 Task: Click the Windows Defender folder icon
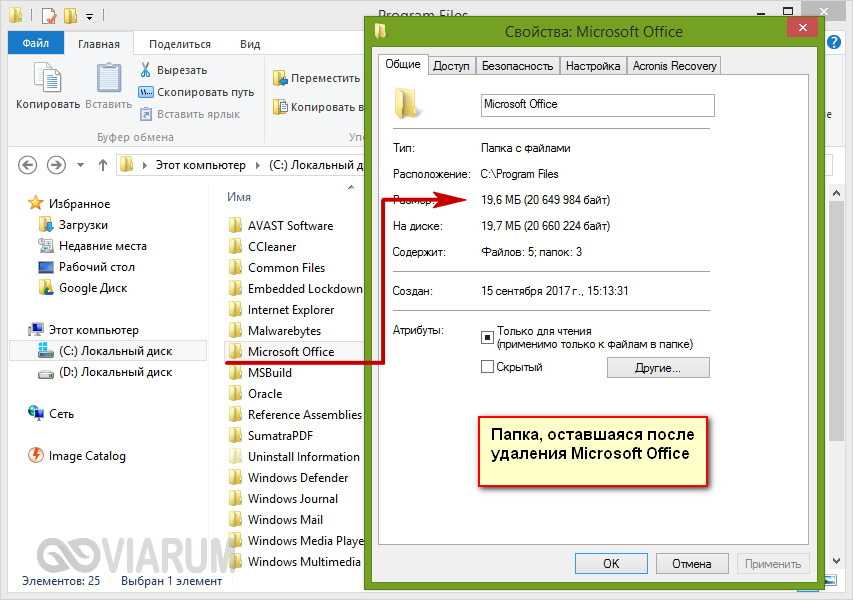click(235, 478)
